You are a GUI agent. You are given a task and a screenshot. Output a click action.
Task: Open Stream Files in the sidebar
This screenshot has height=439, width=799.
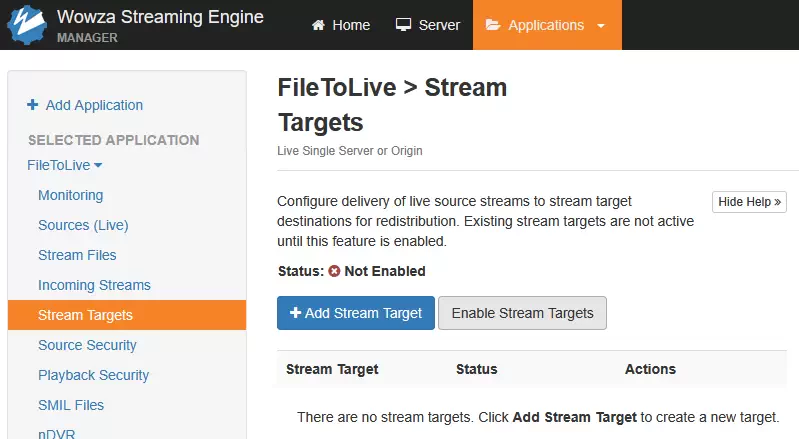[x=77, y=255]
